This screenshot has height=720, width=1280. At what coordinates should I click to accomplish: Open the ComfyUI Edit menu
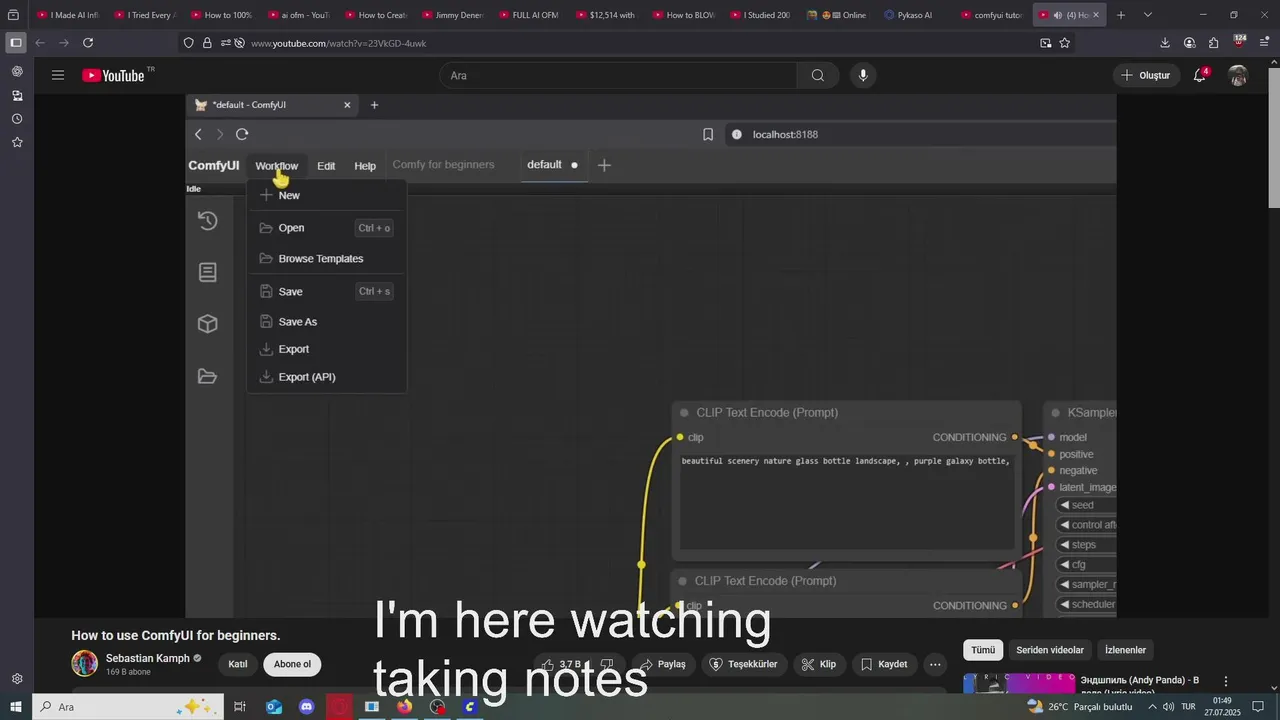point(326,166)
